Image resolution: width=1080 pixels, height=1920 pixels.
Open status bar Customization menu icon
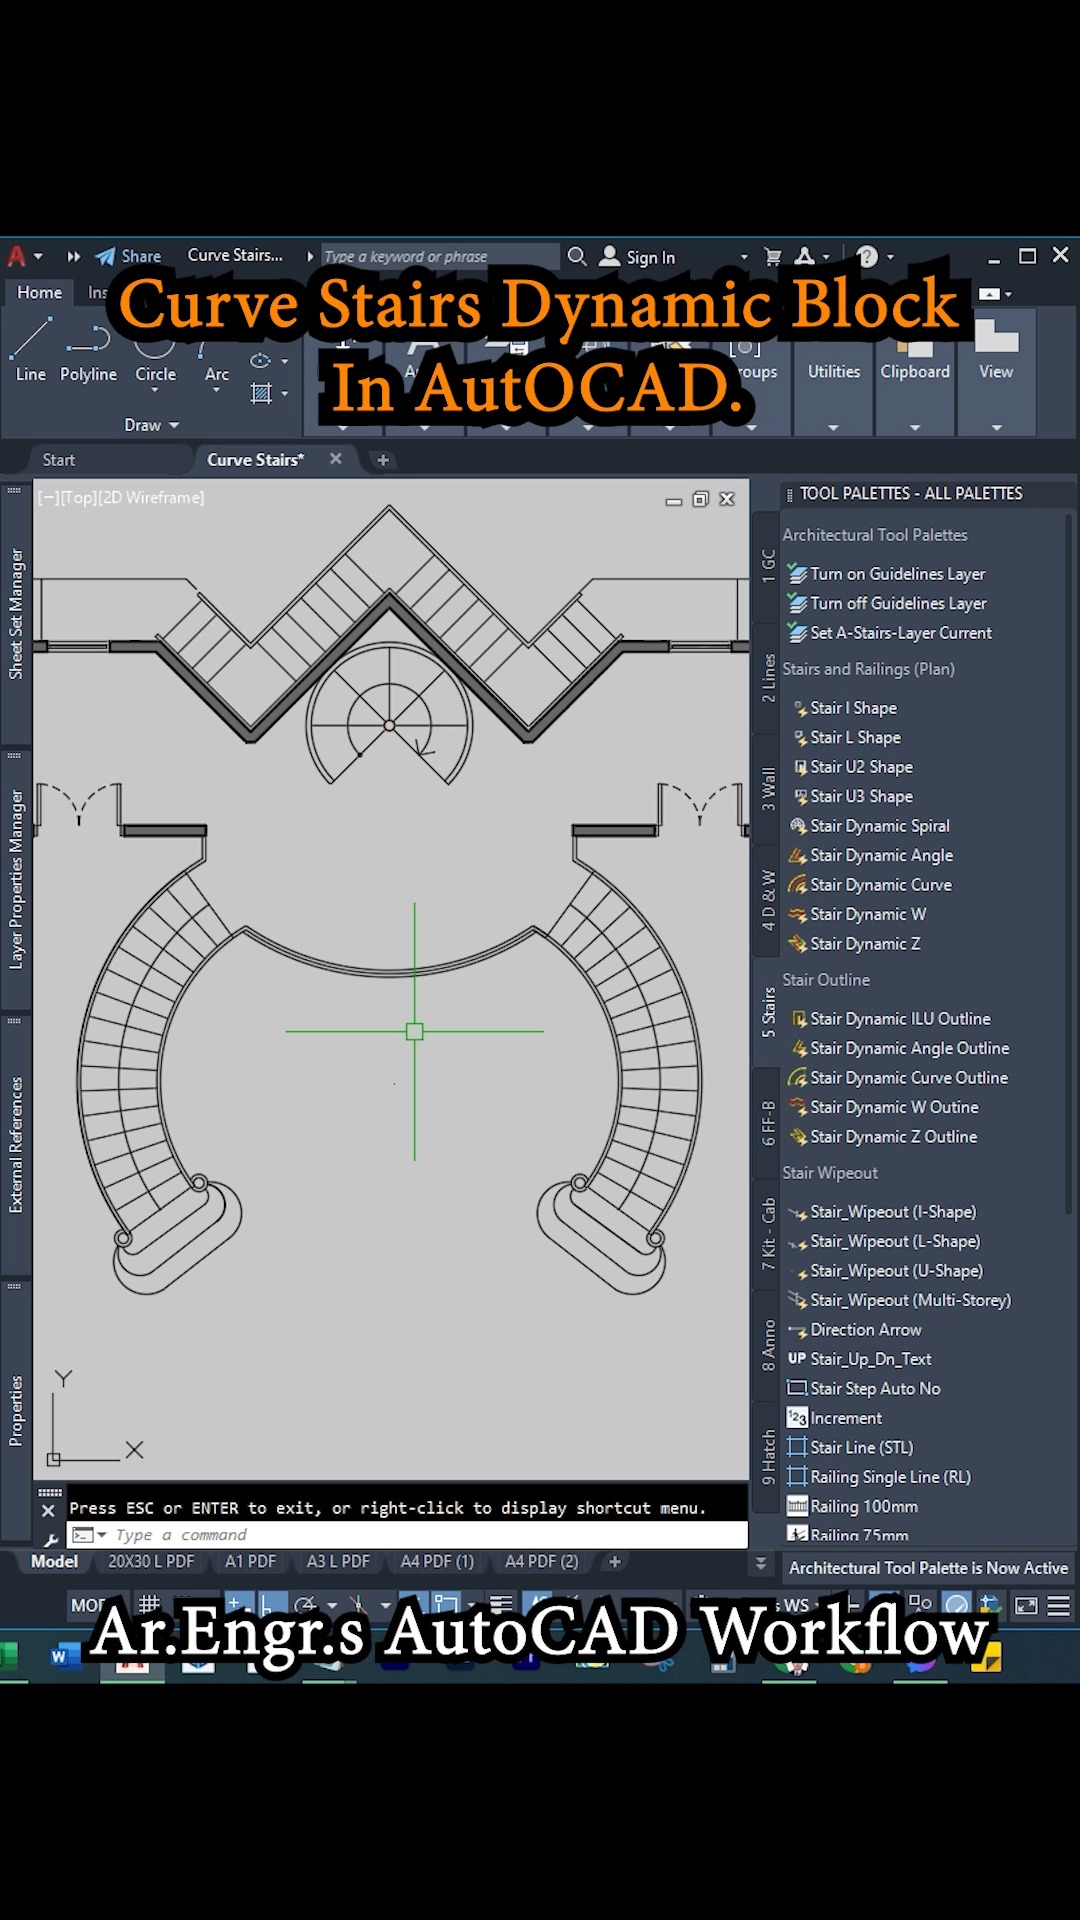[x=1058, y=1606]
